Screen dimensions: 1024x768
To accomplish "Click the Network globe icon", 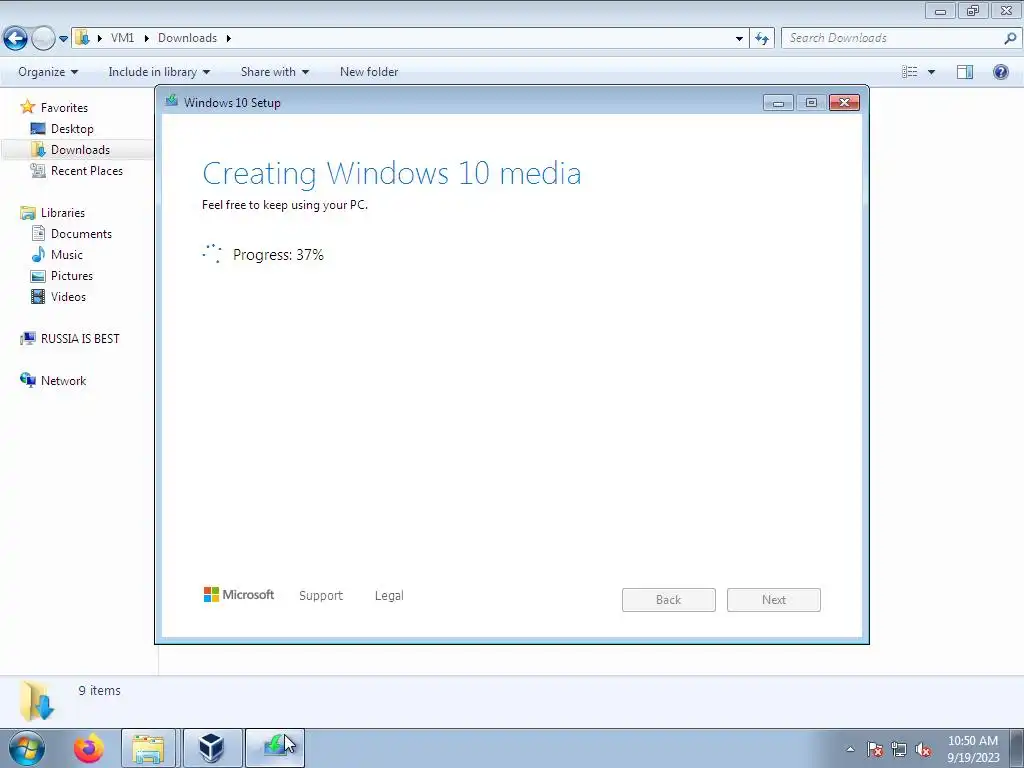I will pyautogui.click(x=27, y=380).
